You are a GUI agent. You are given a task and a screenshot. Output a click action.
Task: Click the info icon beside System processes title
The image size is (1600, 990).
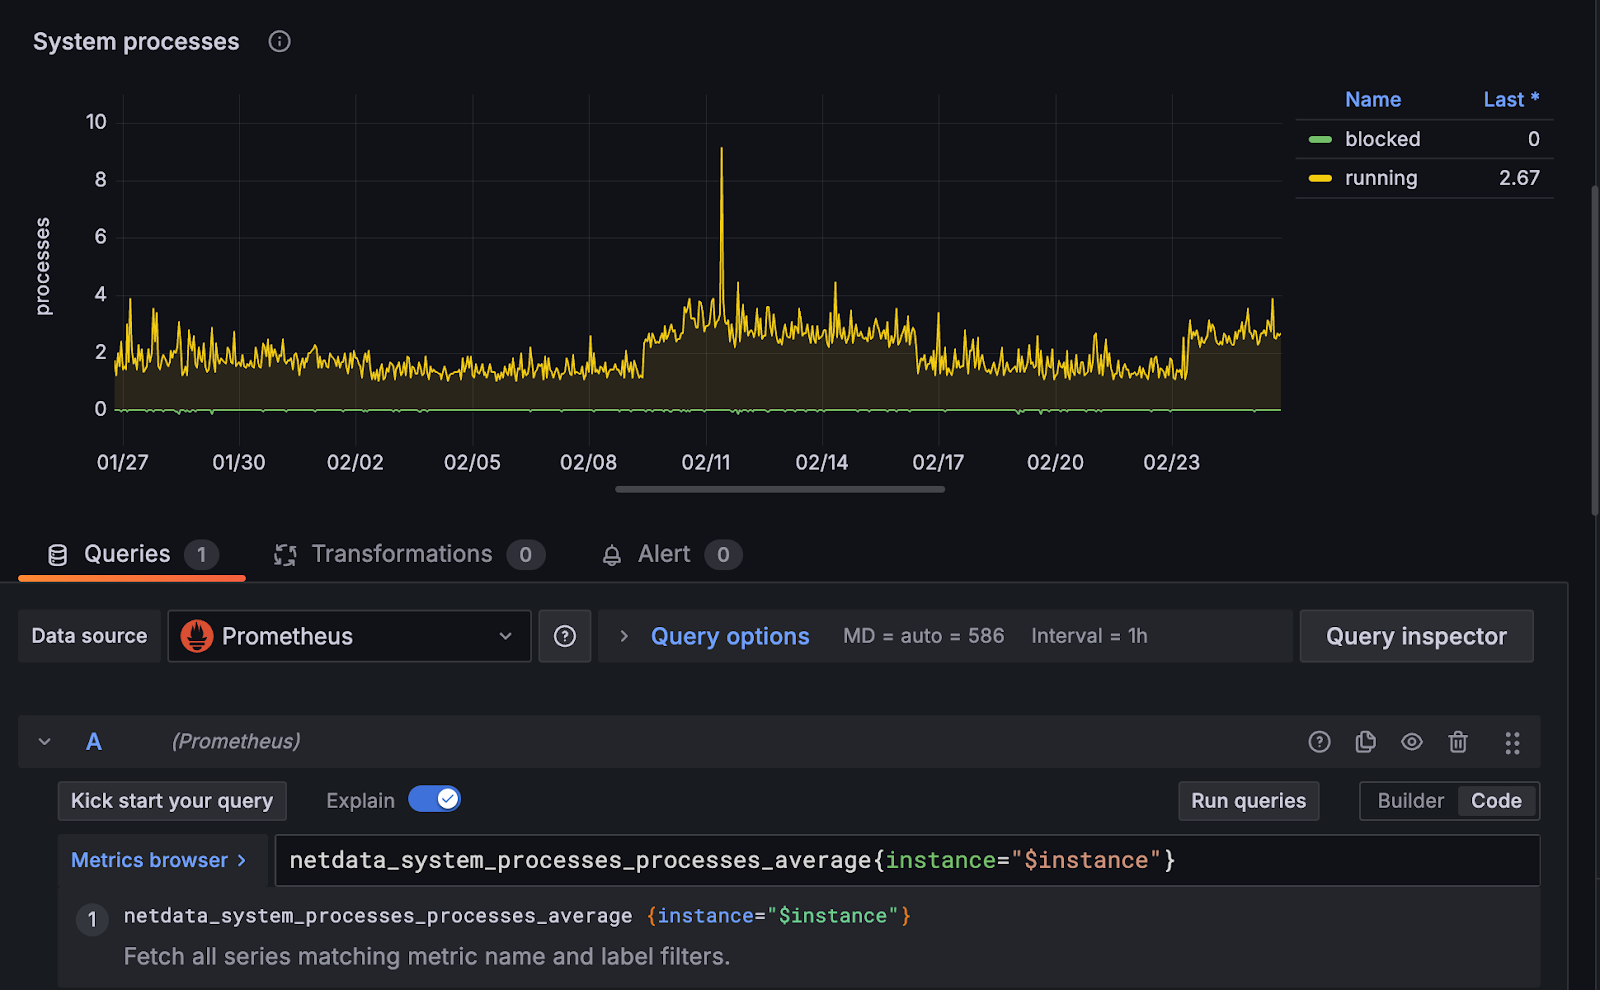click(279, 41)
